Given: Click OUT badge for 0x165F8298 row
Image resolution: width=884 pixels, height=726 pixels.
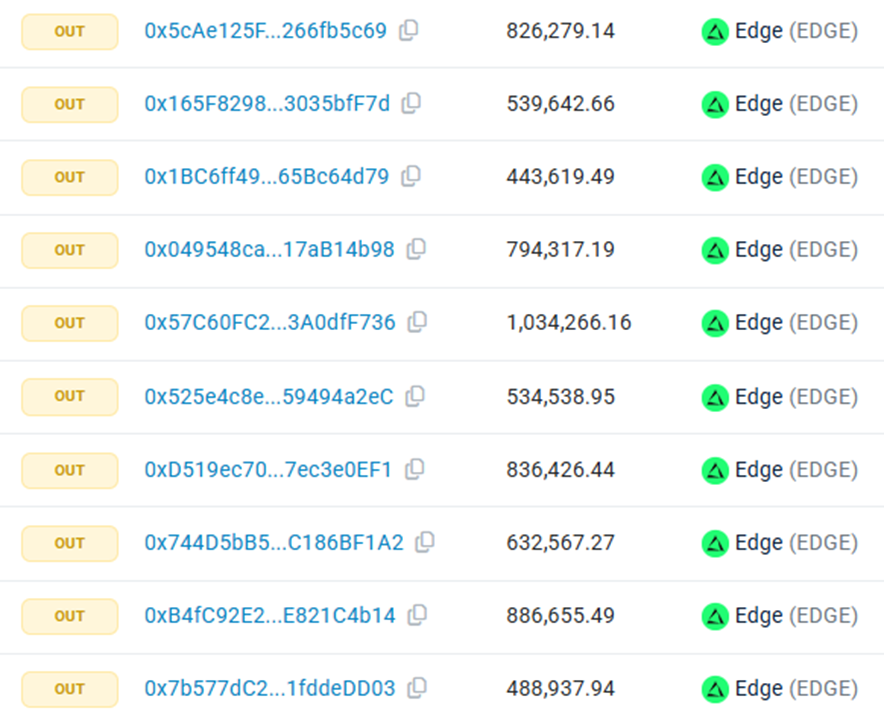Looking at the screenshot, I should pos(70,104).
